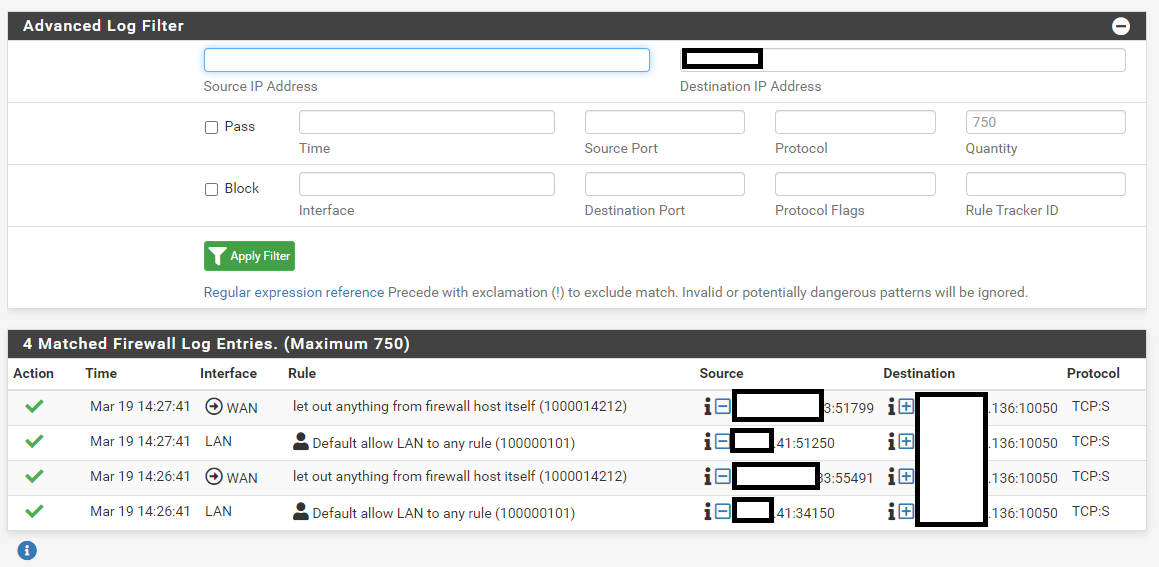Click destination plus icon in 14:26:41 WAN row
The image size is (1159, 567).
pos(906,477)
